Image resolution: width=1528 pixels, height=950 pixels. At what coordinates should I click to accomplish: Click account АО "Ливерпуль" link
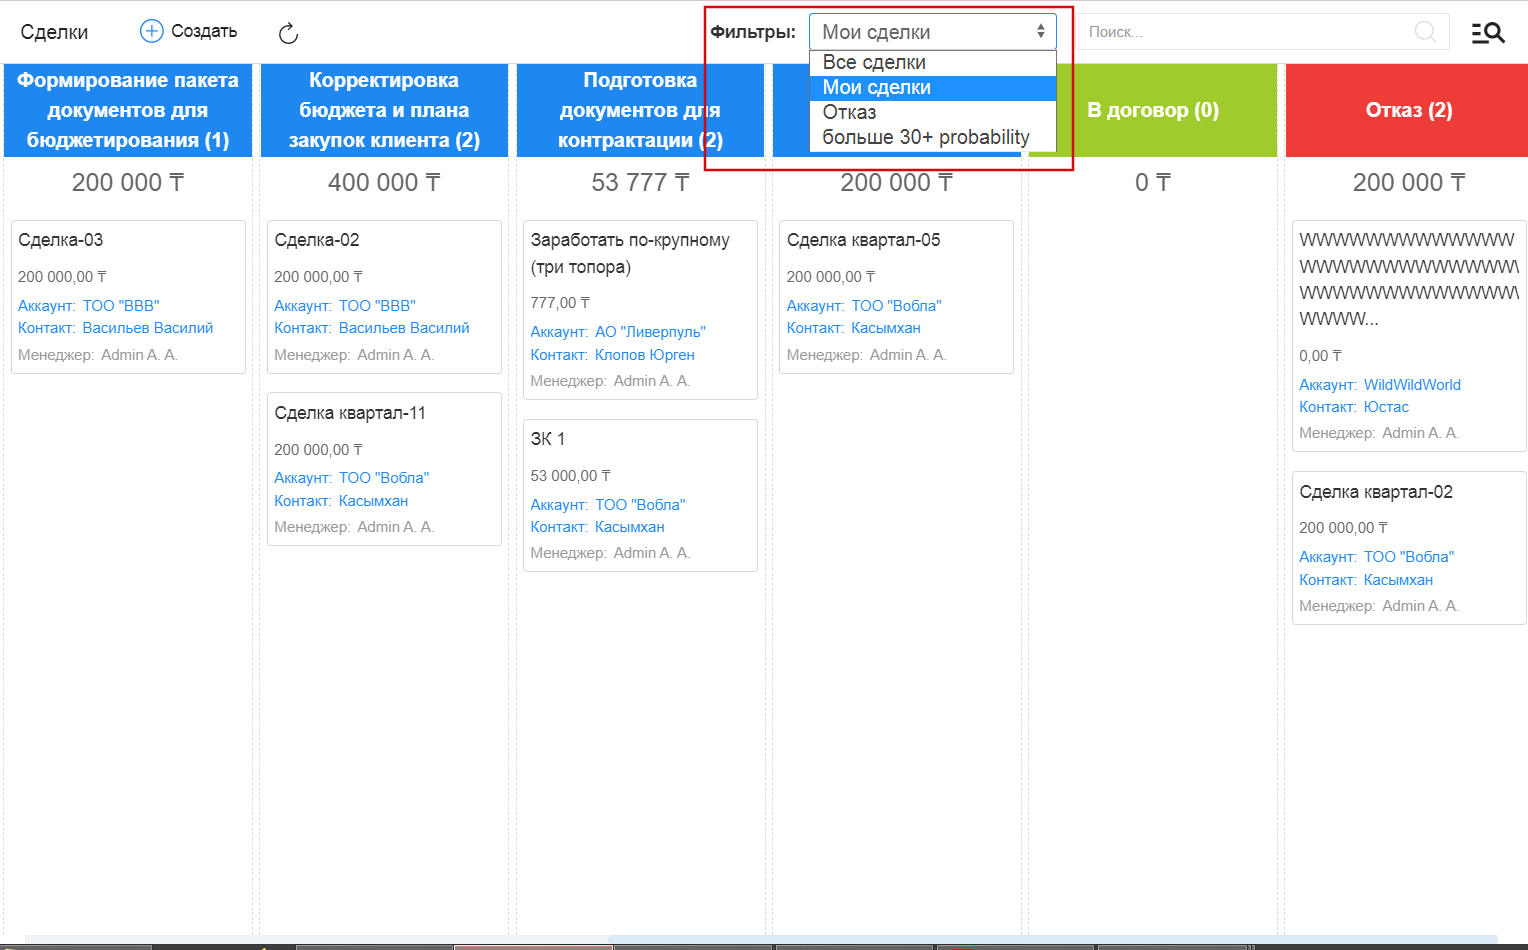[x=650, y=332]
